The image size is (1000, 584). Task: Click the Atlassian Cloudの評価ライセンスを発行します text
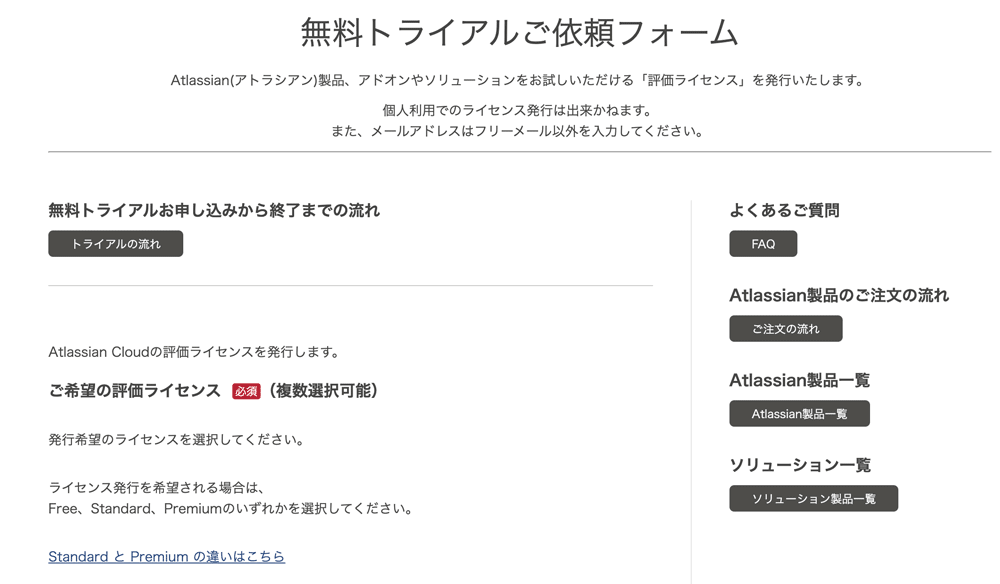pos(195,352)
